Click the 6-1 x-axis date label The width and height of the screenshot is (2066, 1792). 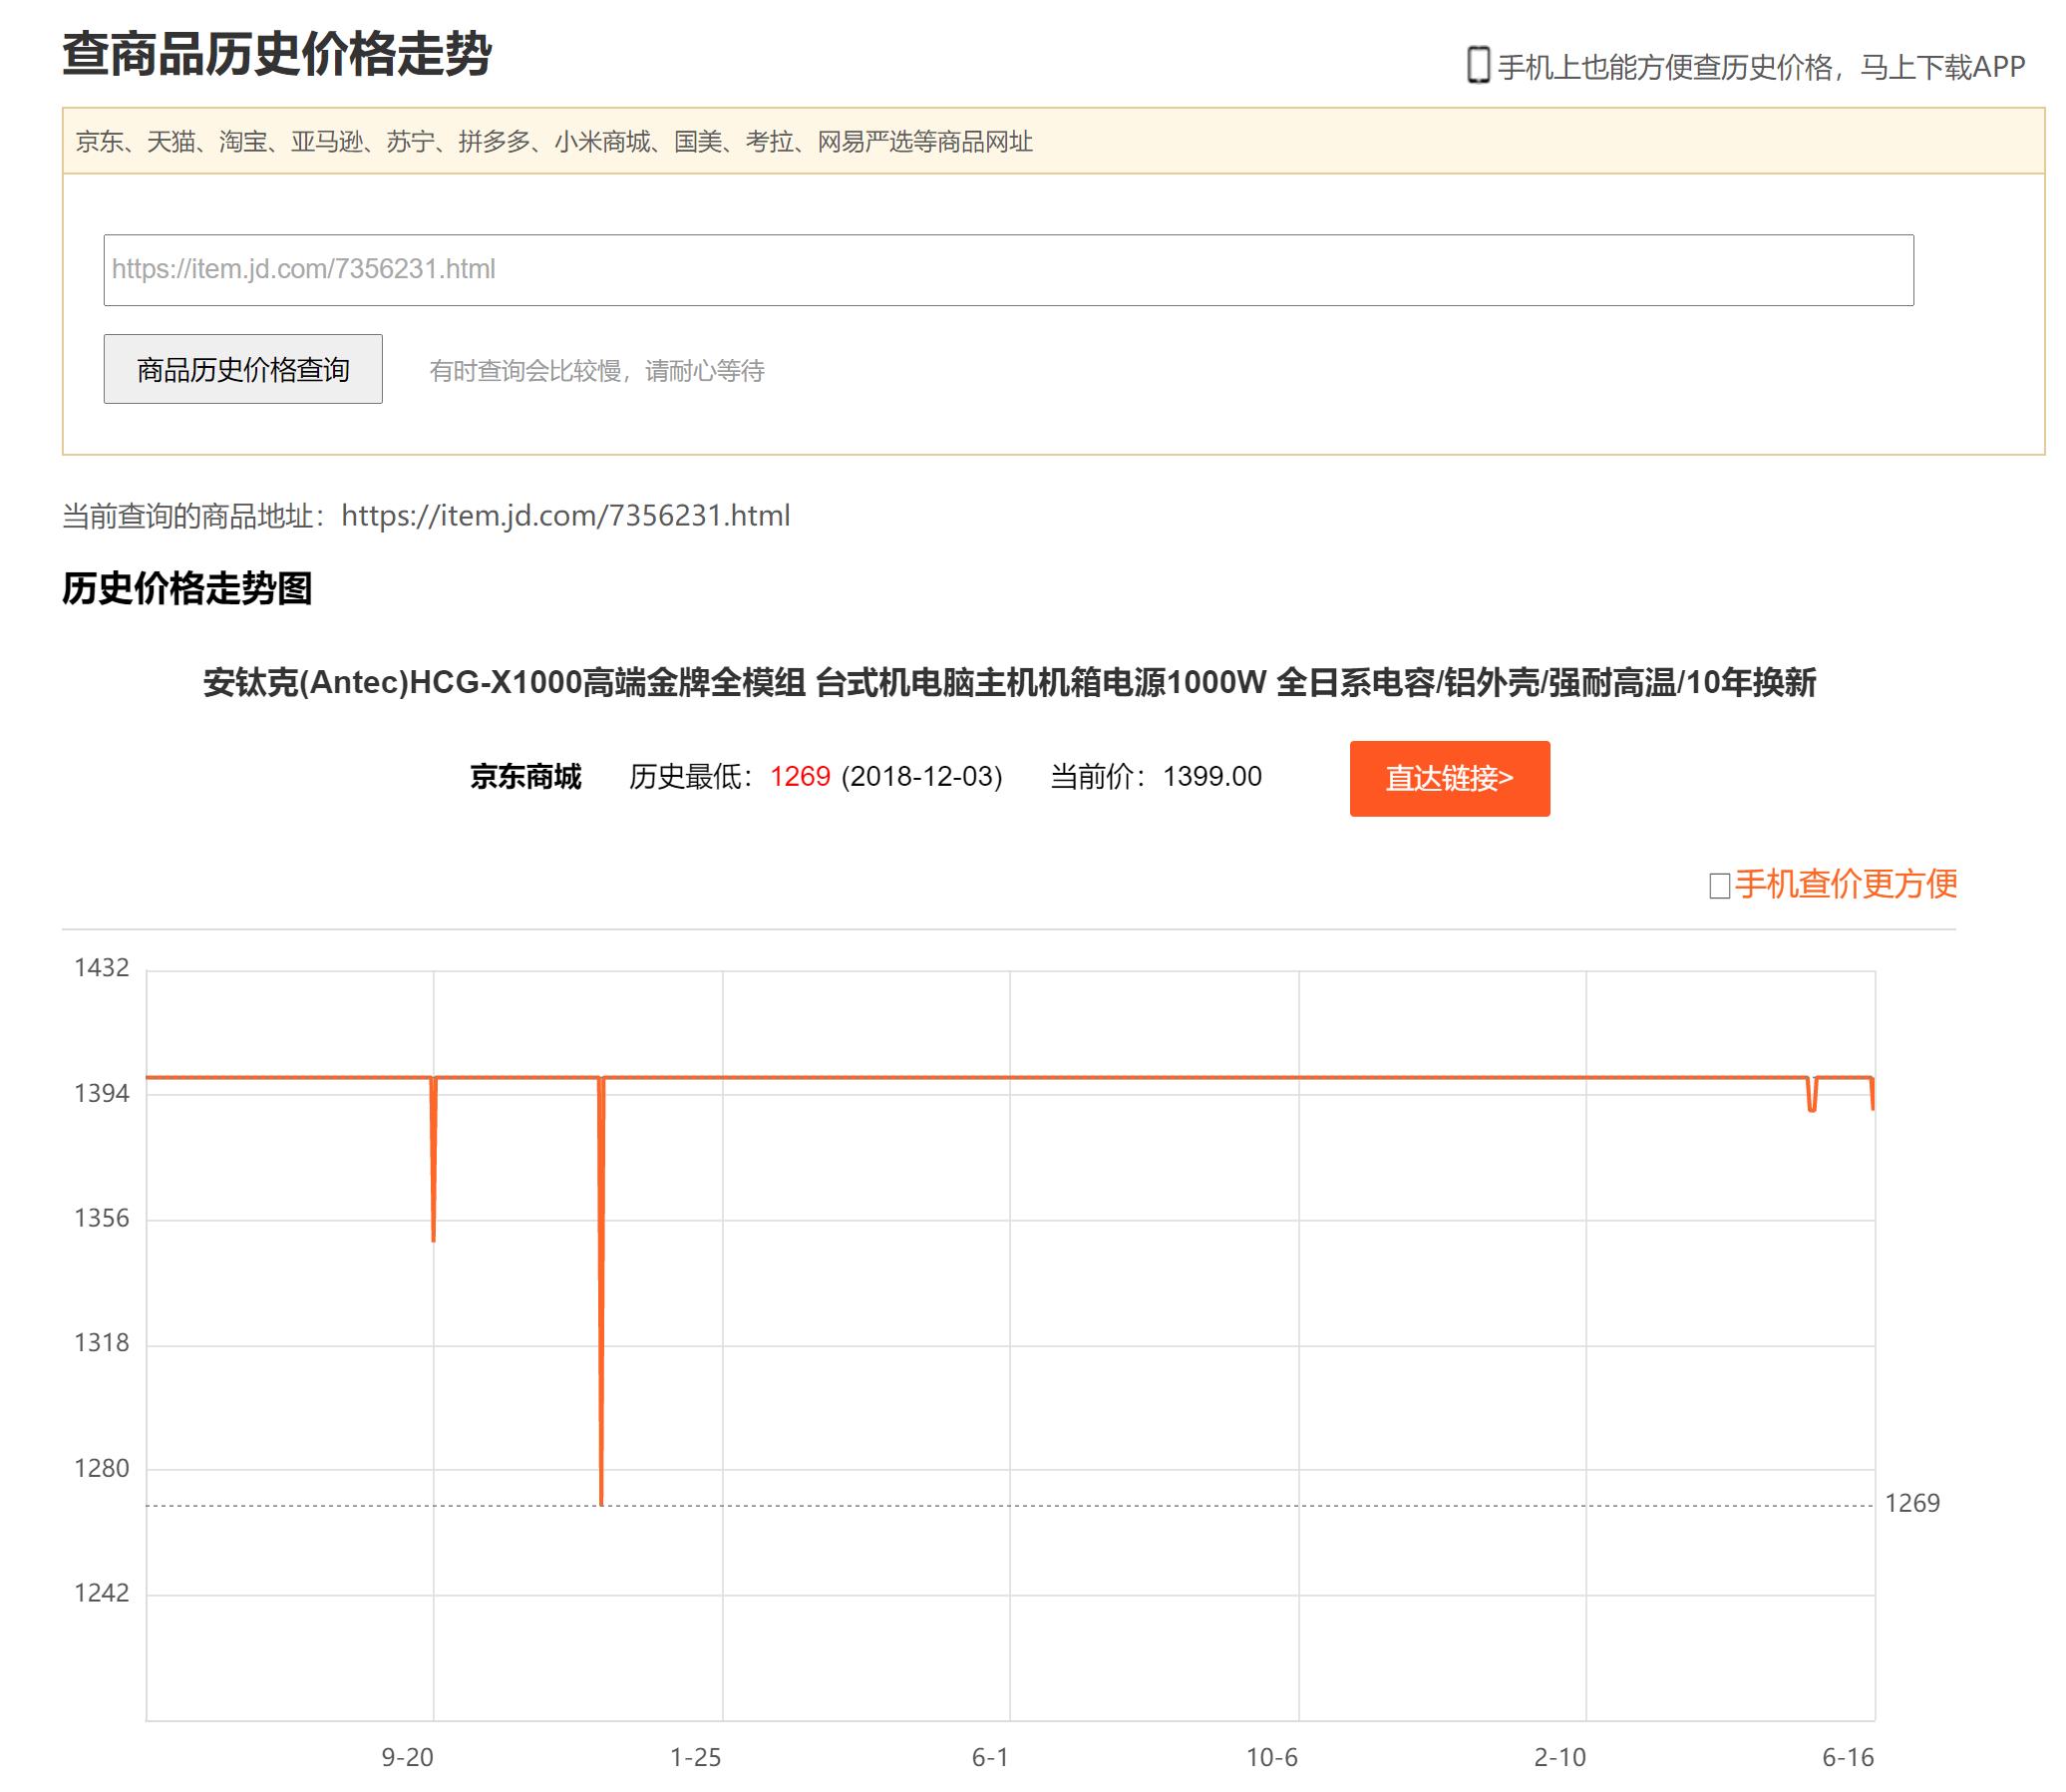(990, 1757)
